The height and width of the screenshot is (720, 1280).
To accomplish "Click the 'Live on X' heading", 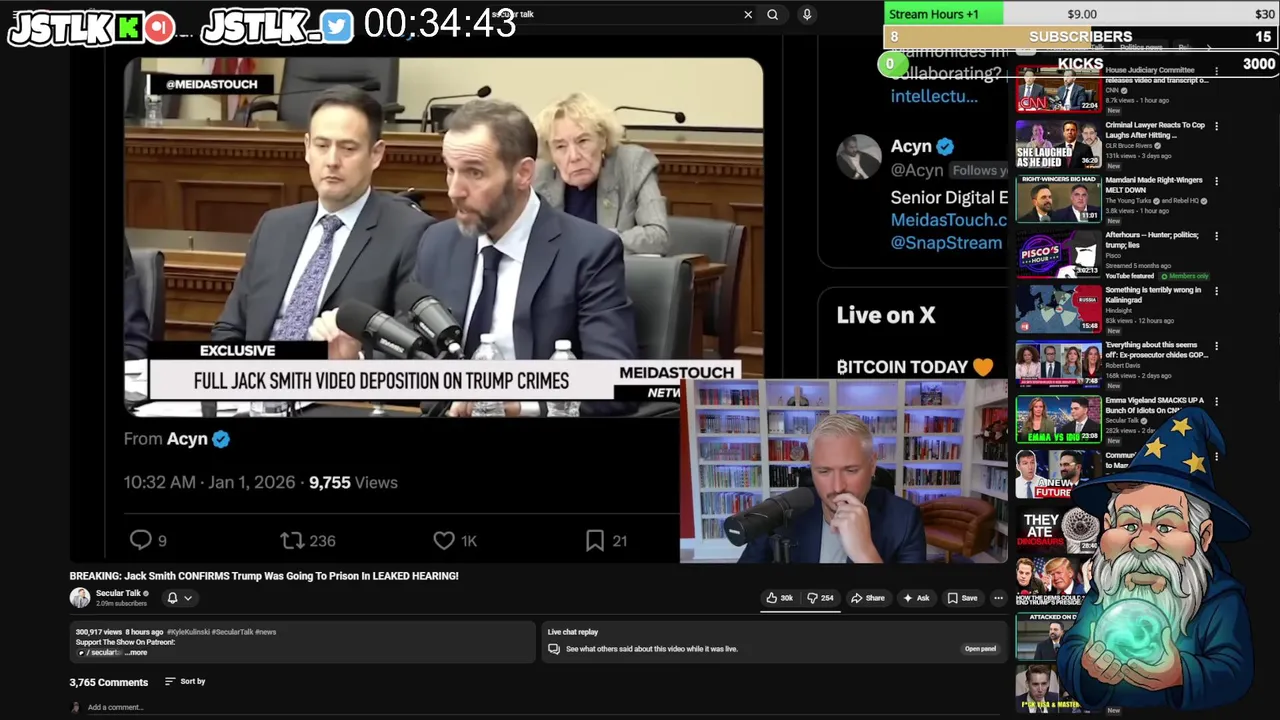I will (x=886, y=315).
